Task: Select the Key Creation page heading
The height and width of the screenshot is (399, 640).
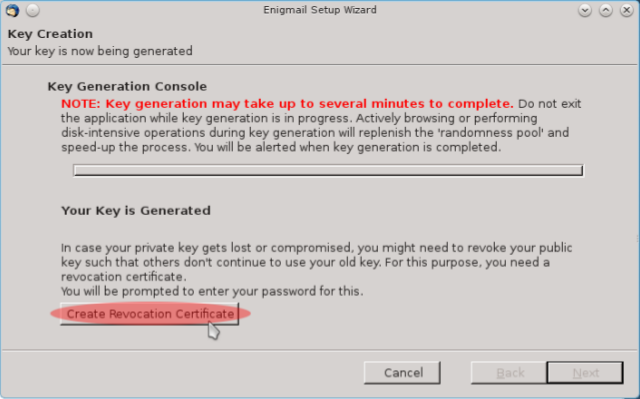Action: pyautogui.click(x=50, y=34)
